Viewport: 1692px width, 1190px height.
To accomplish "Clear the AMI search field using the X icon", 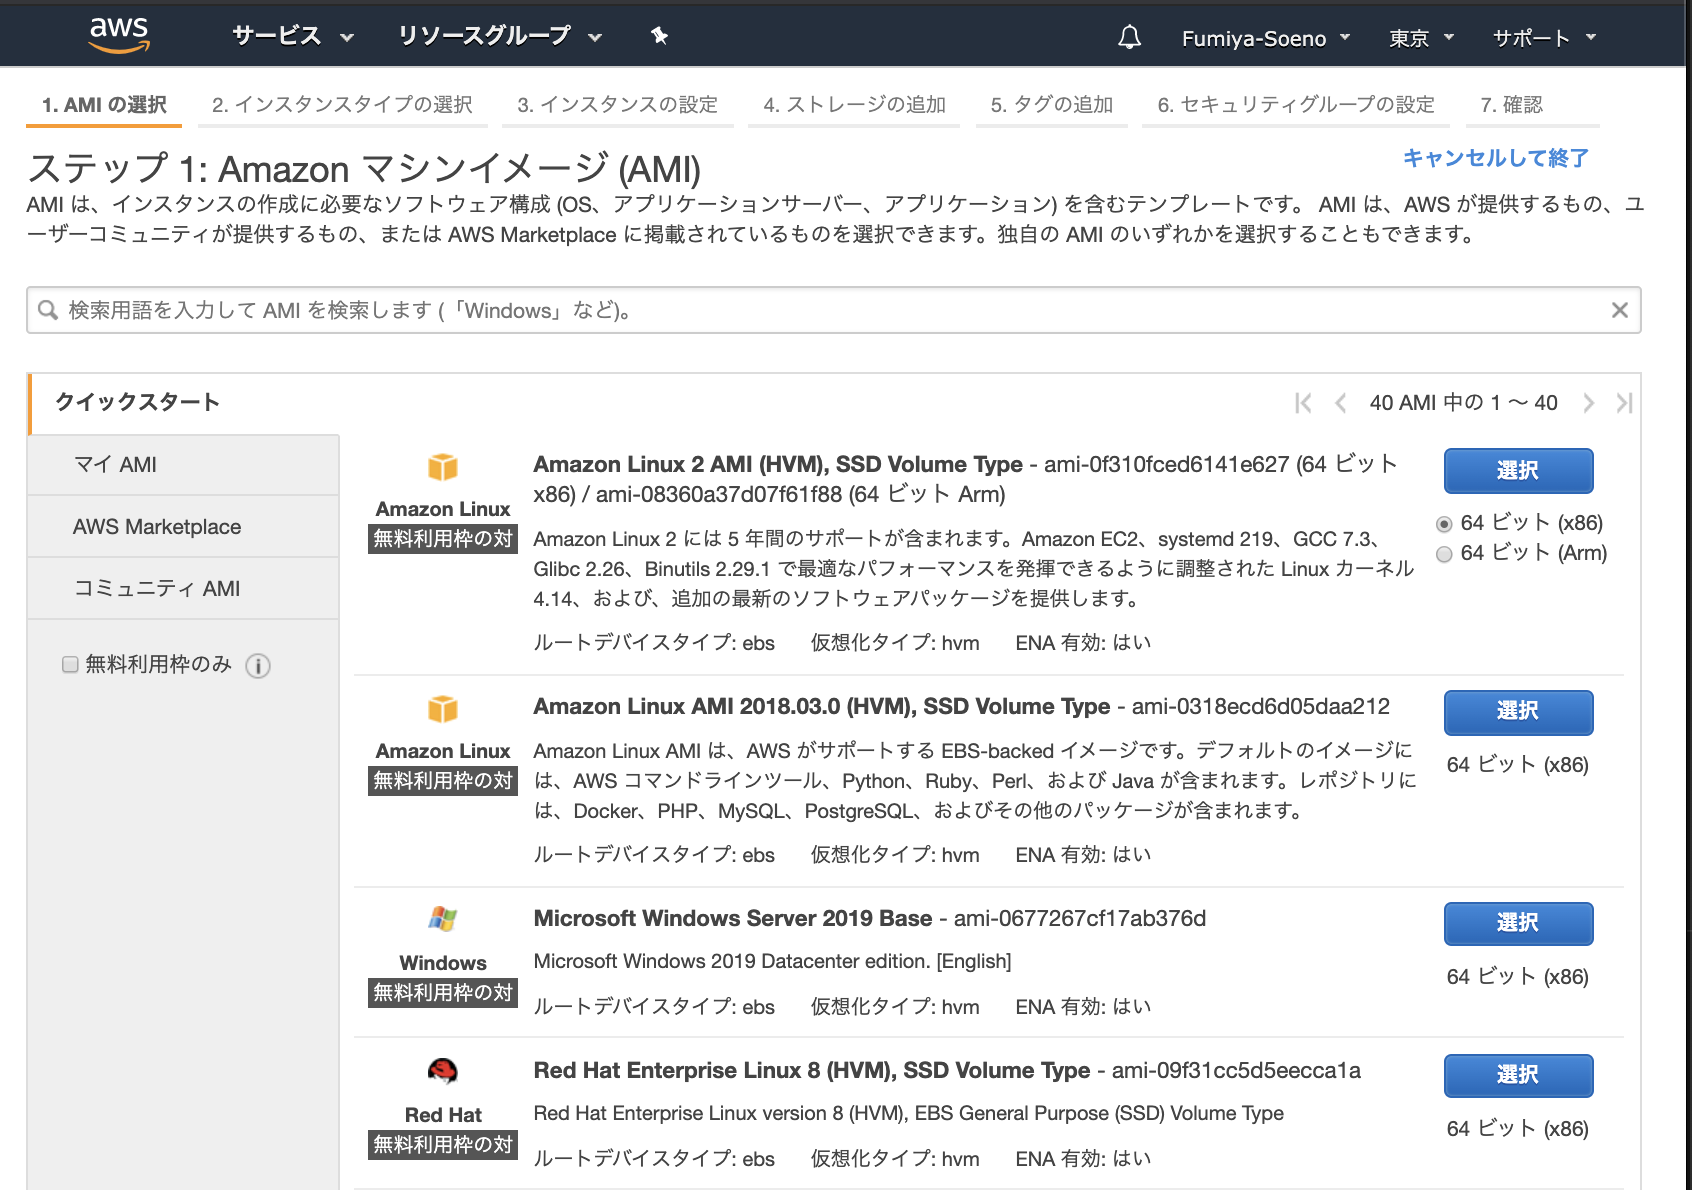I will click(1620, 310).
